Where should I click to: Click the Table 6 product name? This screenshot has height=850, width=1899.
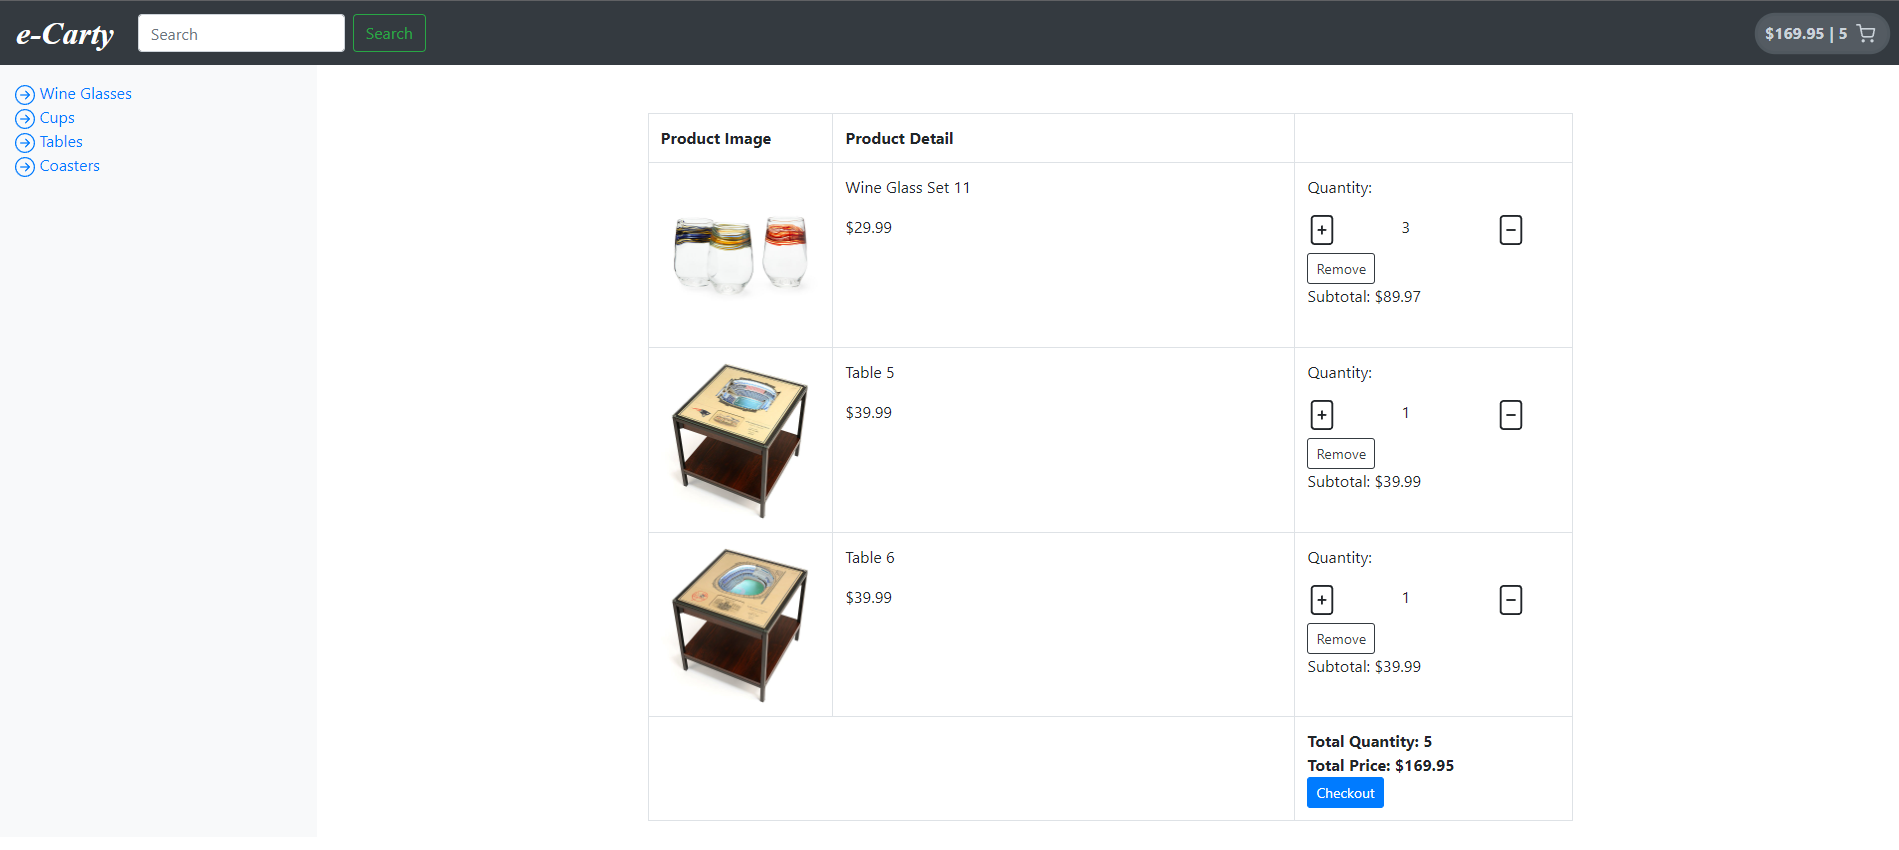tap(869, 558)
